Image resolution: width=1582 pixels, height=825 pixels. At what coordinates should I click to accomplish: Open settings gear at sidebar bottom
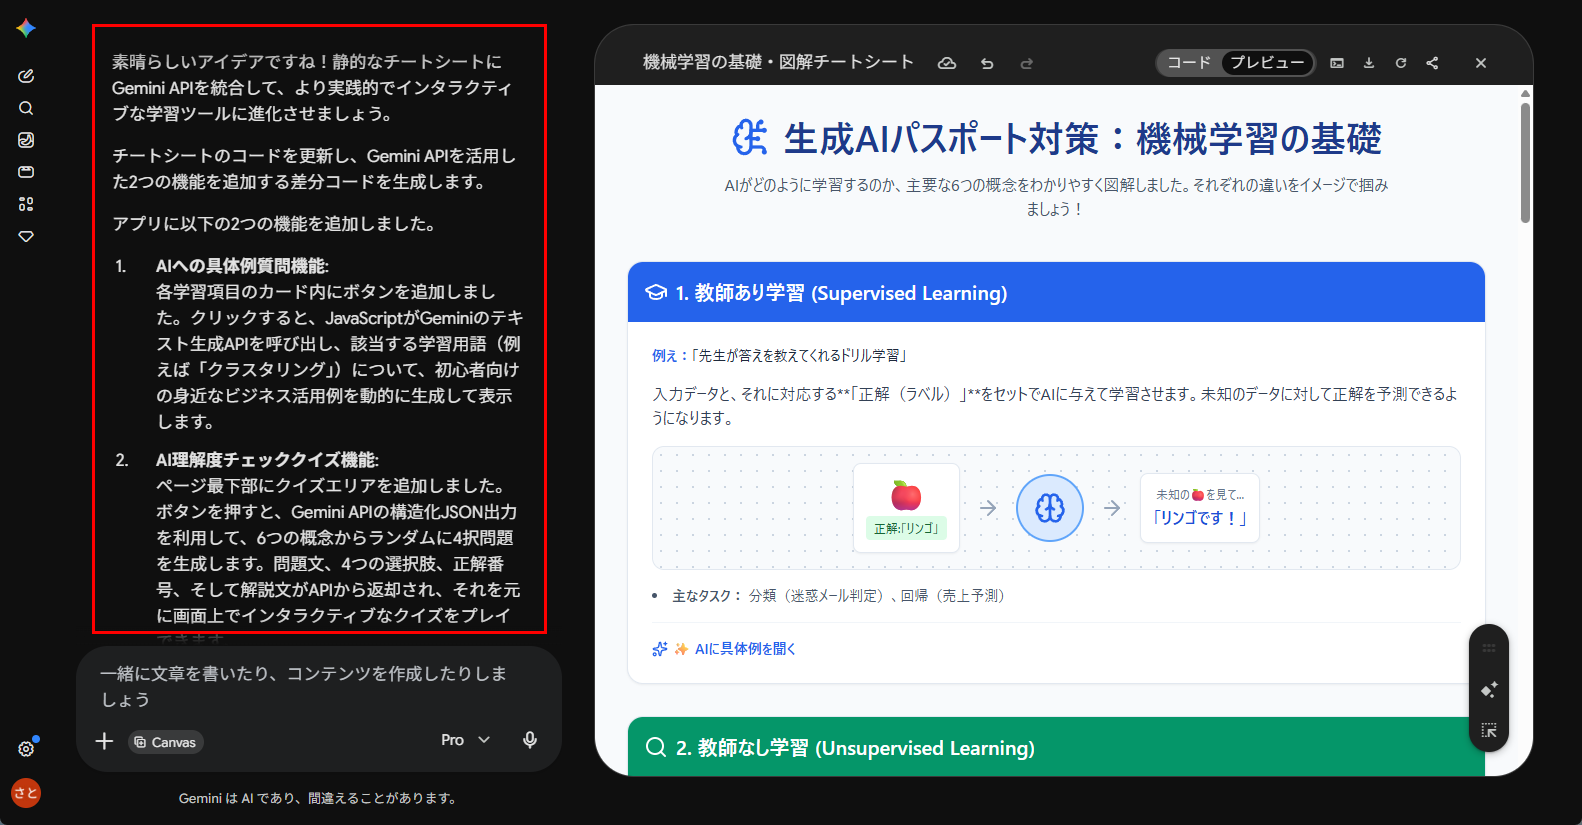(x=26, y=749)
